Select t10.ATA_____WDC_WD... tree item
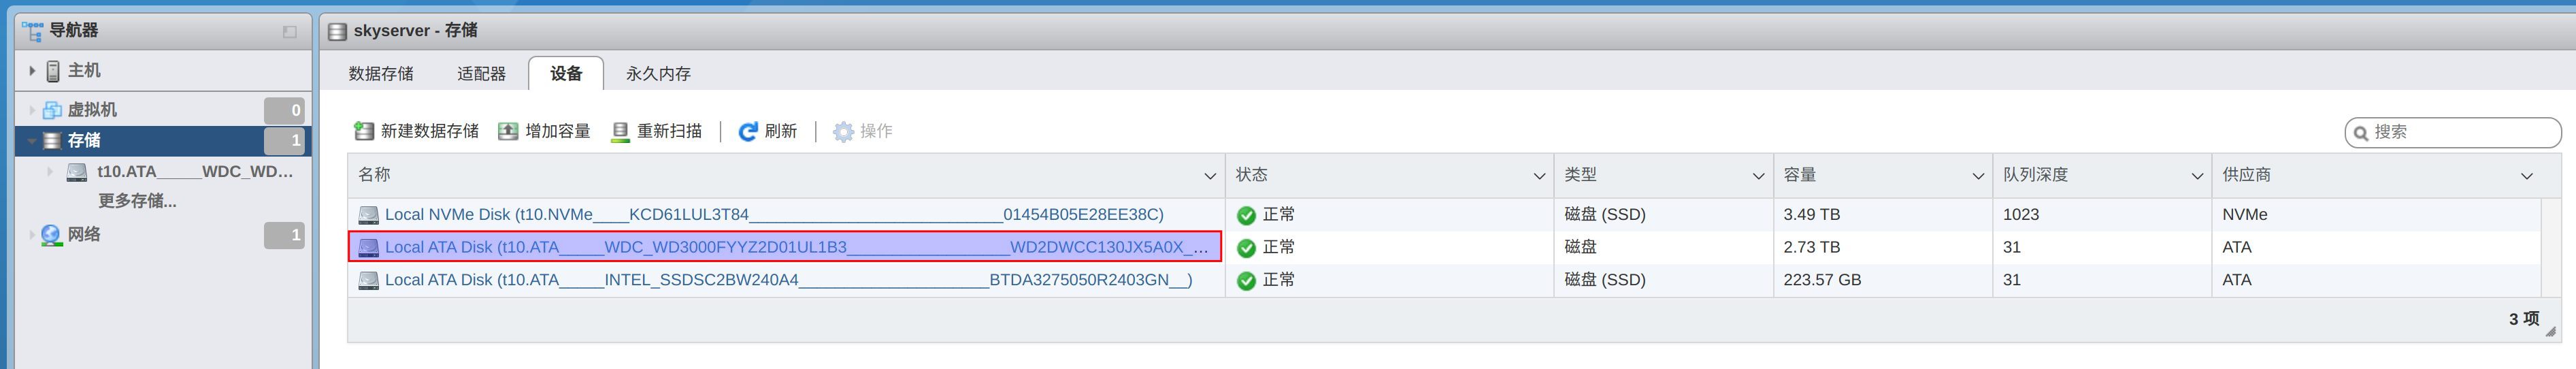This screenshot has height=369, width=2576. (195, 172)
